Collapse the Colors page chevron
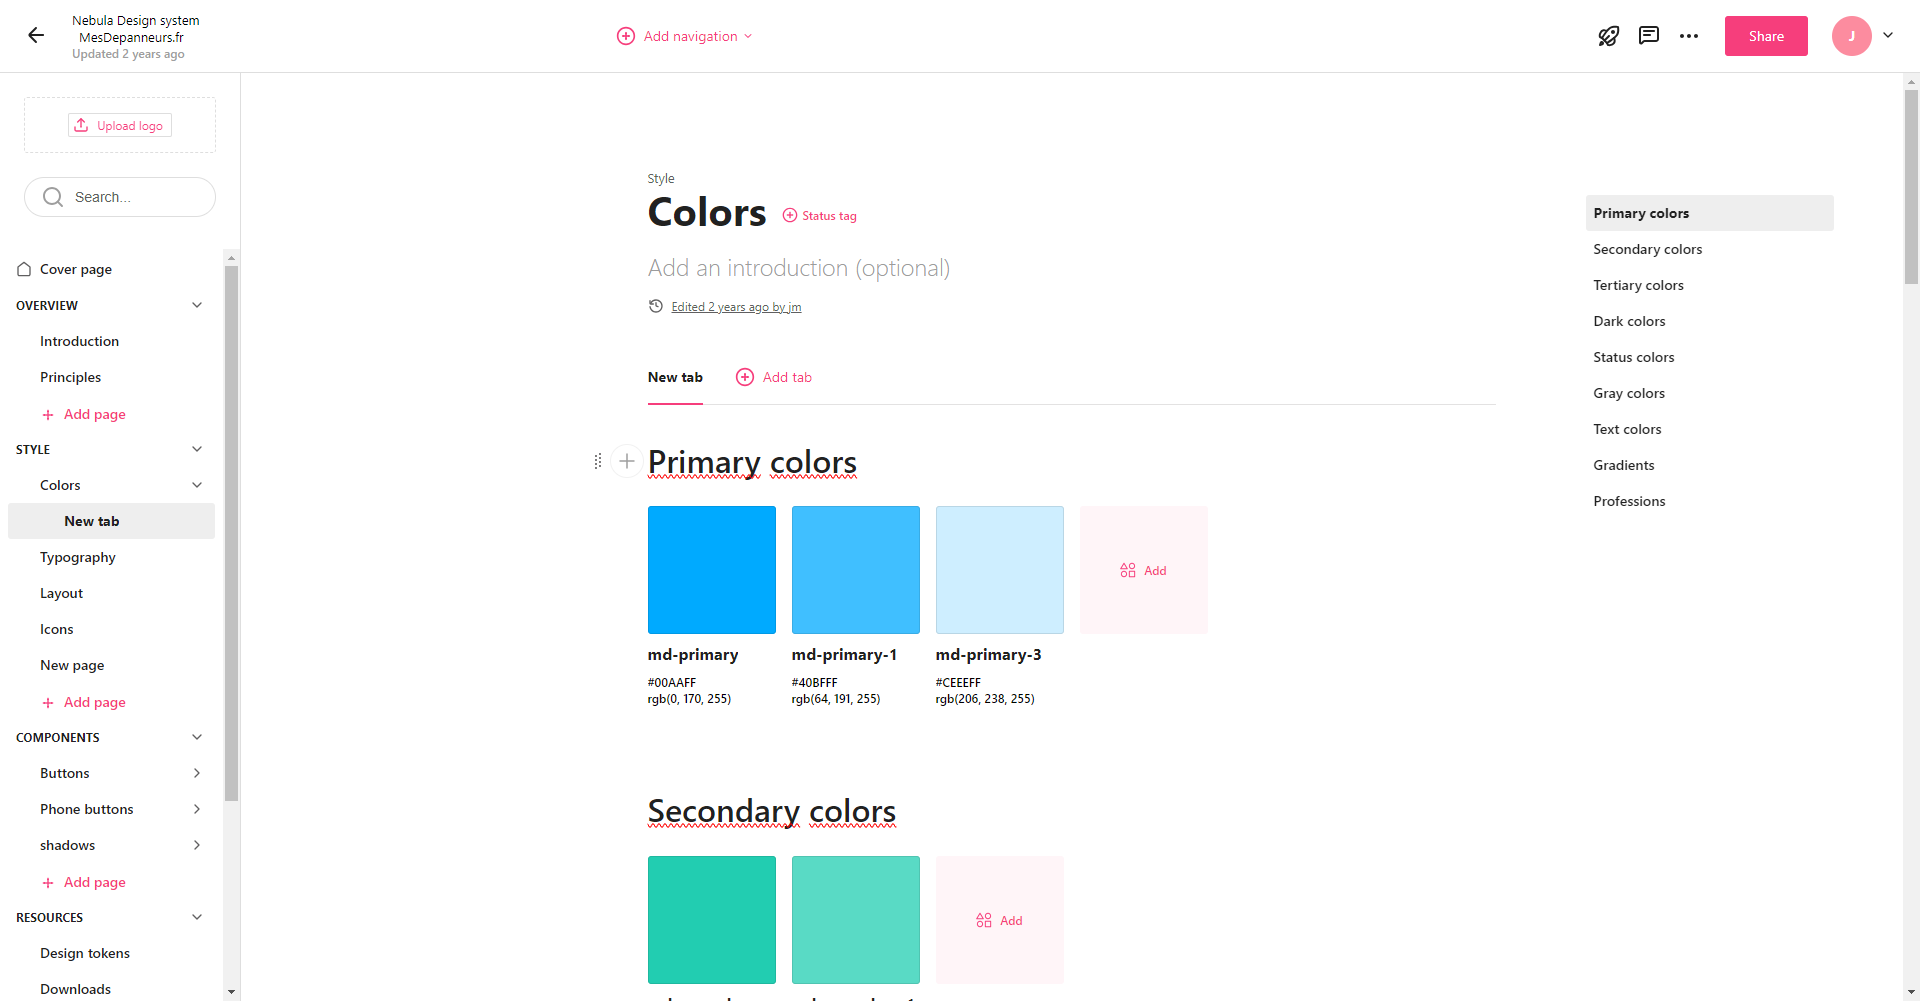1920x1001 pixels. pyautogui.click(x=197, y=485)
